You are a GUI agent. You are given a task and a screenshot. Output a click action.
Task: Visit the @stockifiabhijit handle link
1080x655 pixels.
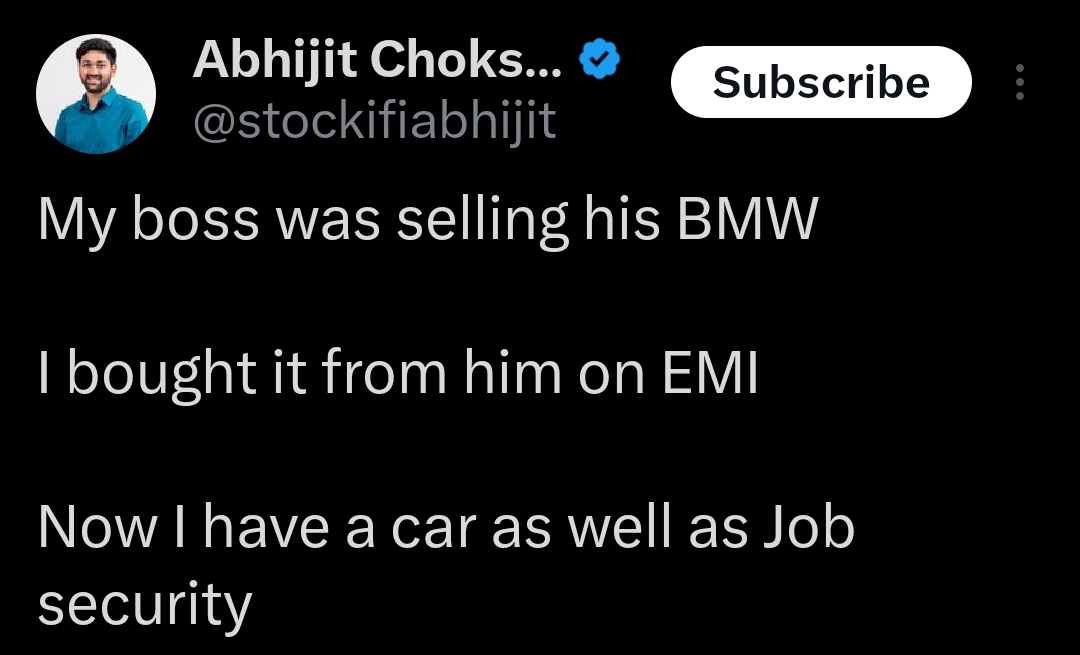pyautogui.click(x=373, y=122)
